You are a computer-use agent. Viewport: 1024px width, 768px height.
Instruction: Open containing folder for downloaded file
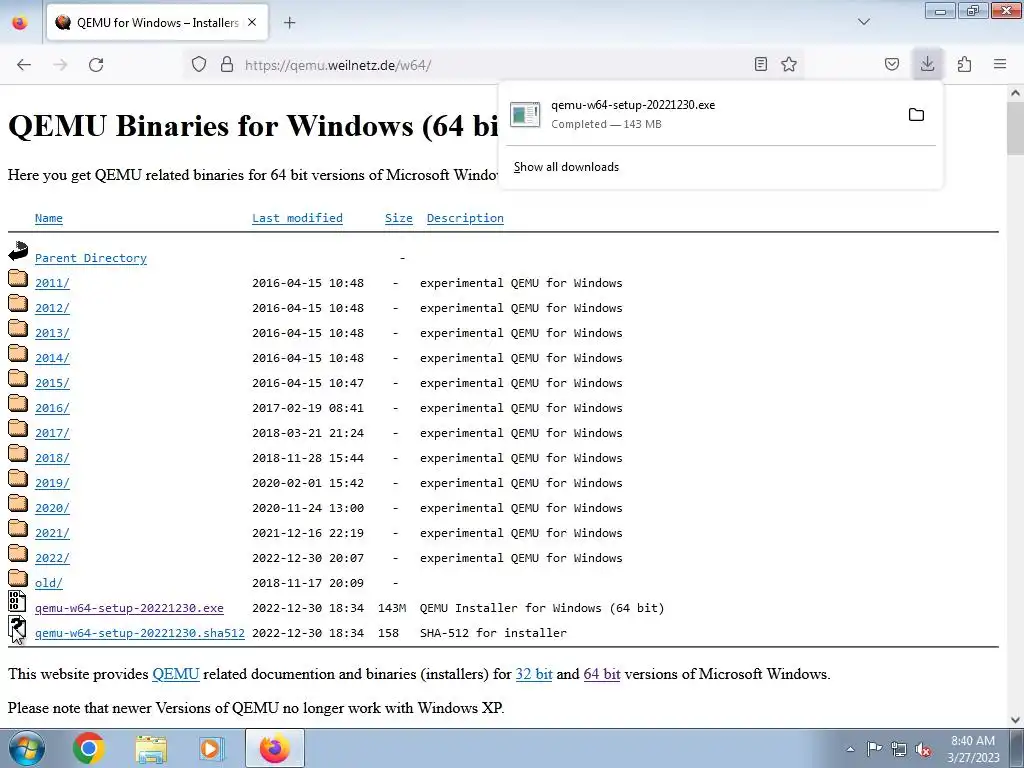pyautogui.click(x=916, y=115)
